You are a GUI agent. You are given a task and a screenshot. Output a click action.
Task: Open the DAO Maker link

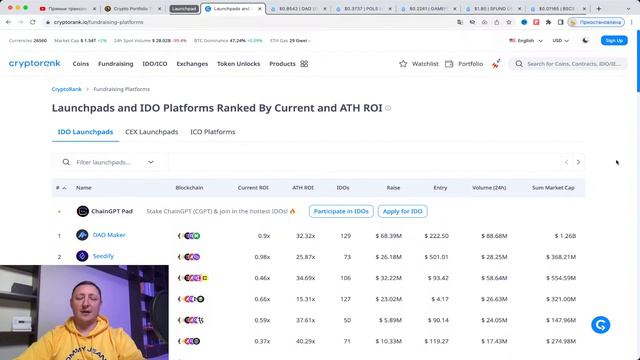point(109,235)
